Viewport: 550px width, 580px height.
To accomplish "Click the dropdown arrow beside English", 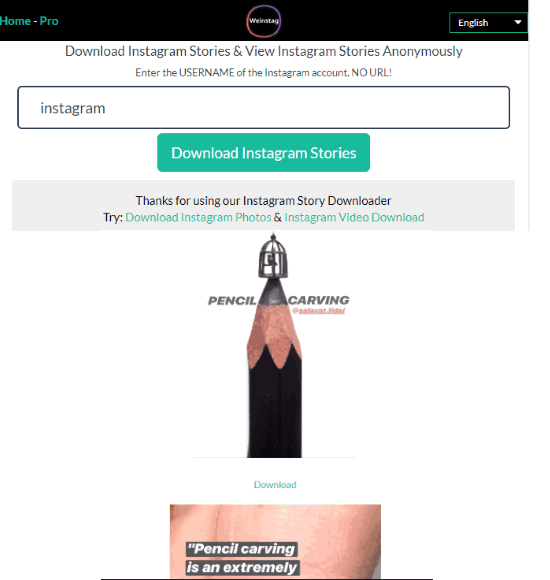I will click(518, 22).
